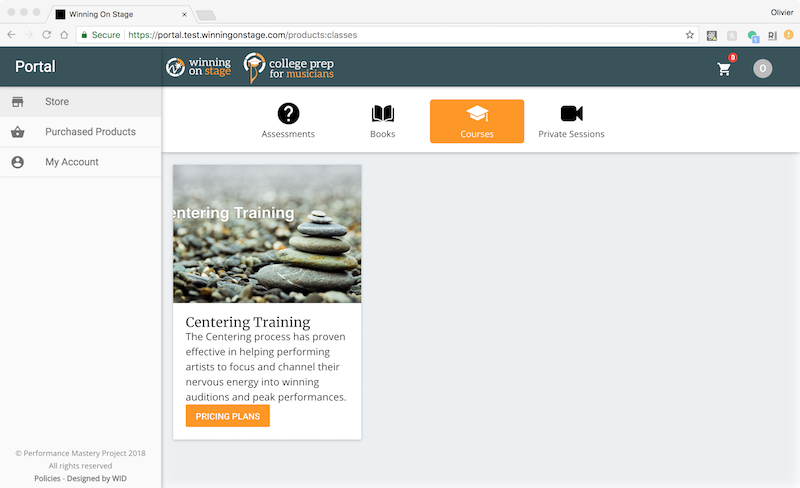Reload the page in browser
This screenshot has height=488, width=800.
[x=46, y=35]
